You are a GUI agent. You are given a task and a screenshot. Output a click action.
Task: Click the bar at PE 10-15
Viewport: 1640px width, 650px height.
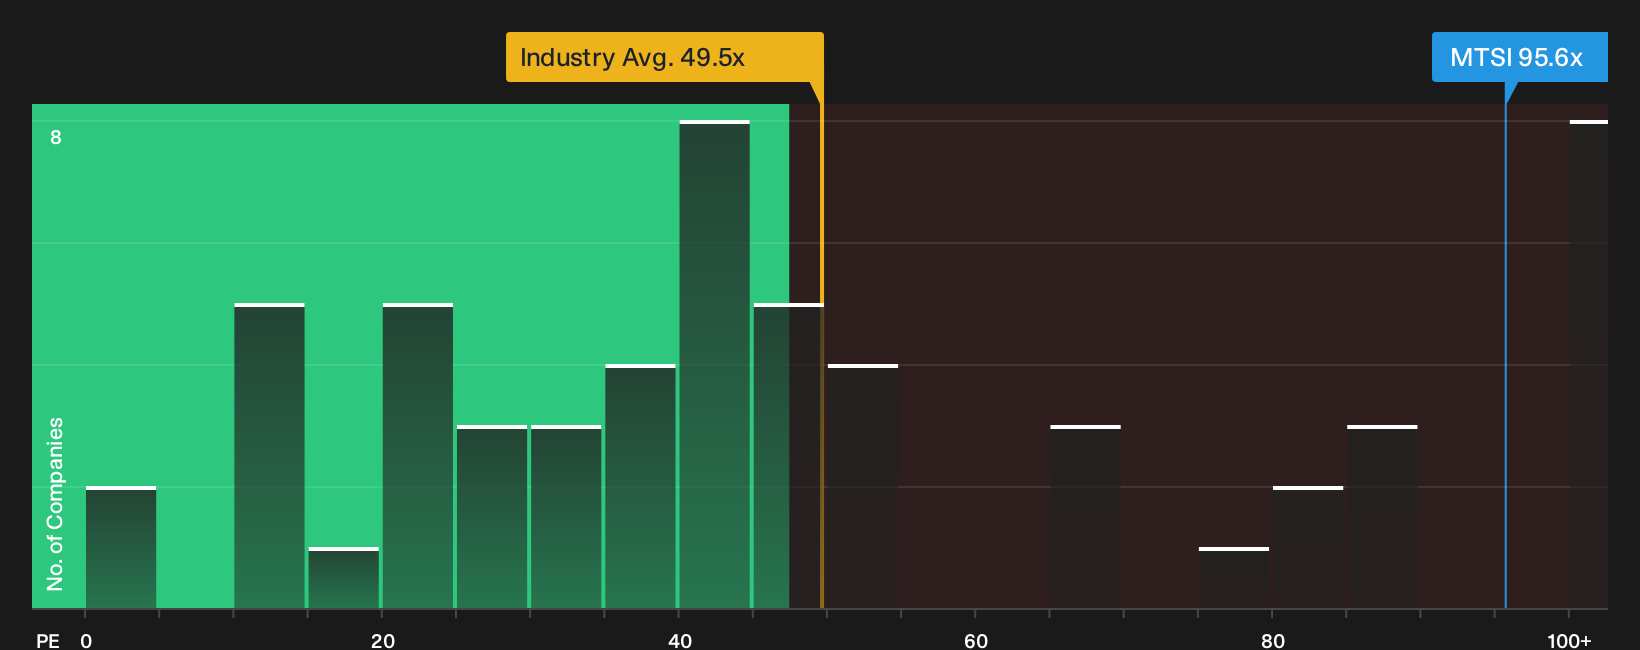(270, 456)
